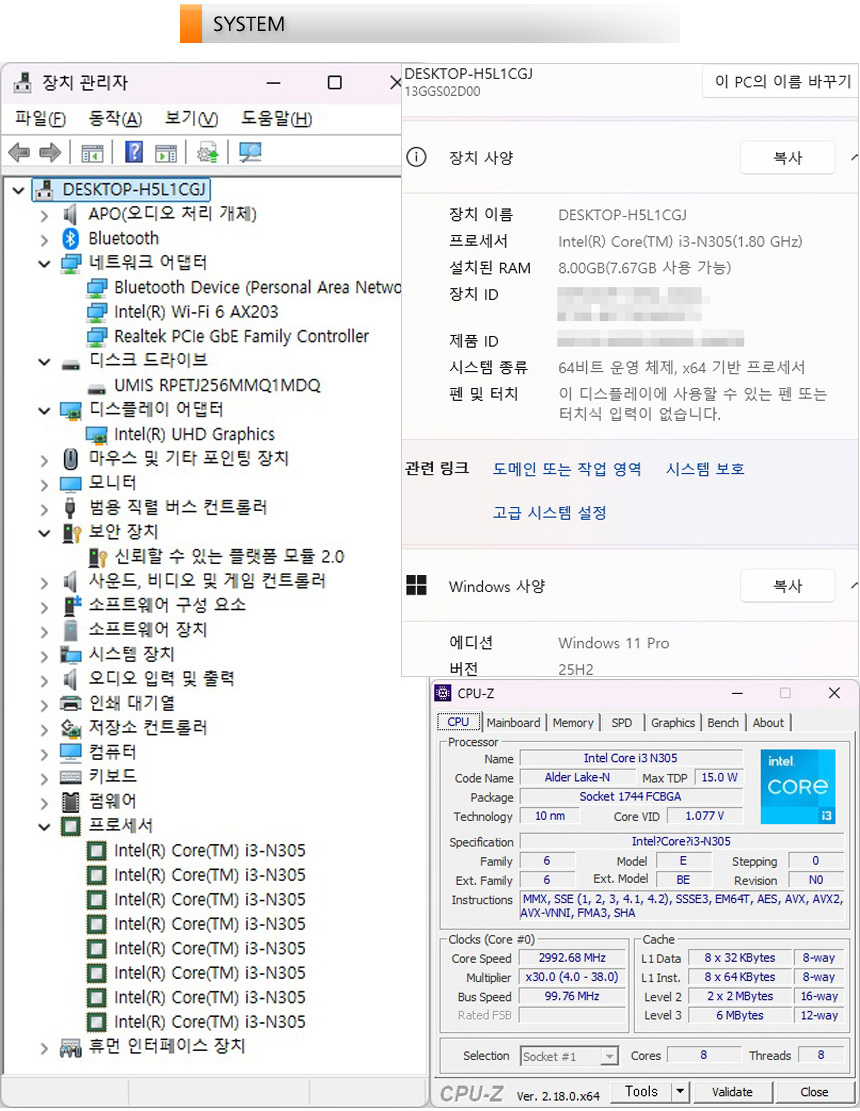Switch to the Mainboard tab in CPU-Z
This screenshot has height=1111, width=860.
[513, 723]
